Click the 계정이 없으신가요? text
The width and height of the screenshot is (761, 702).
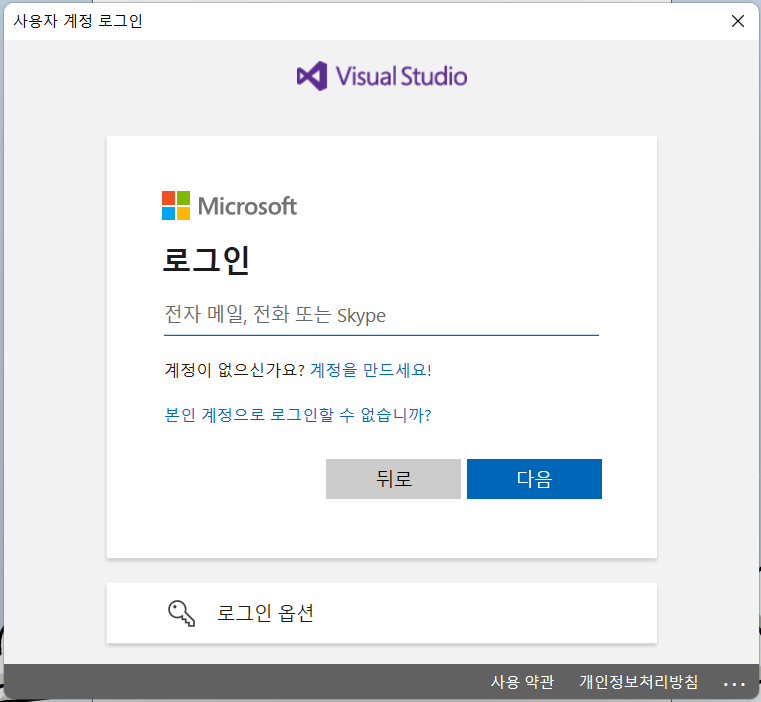pyautogui.click(x=234, y=370)
